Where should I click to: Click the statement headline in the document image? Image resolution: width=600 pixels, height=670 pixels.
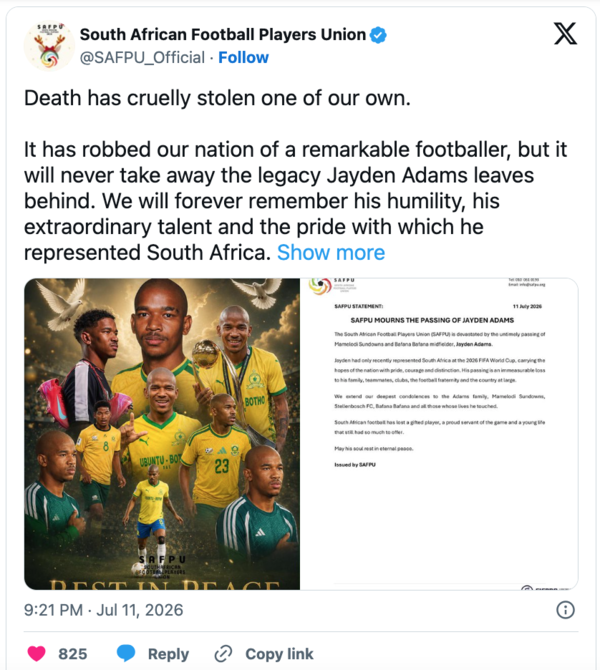432,320
